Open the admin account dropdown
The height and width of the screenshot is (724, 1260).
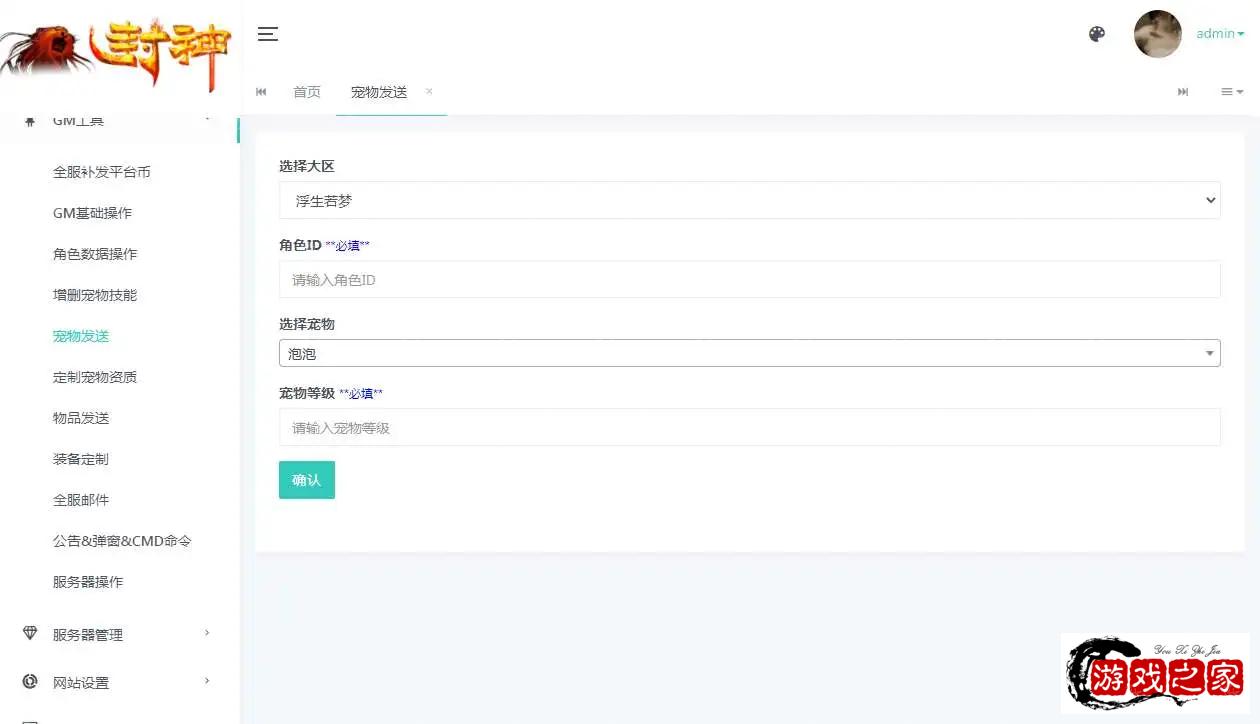[x=1220, y=34]
